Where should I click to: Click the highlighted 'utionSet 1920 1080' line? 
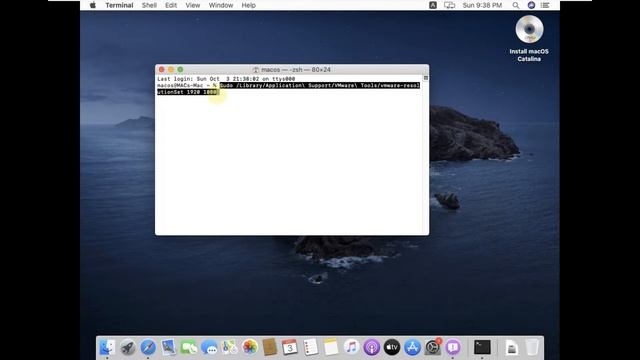coord(188,92)
